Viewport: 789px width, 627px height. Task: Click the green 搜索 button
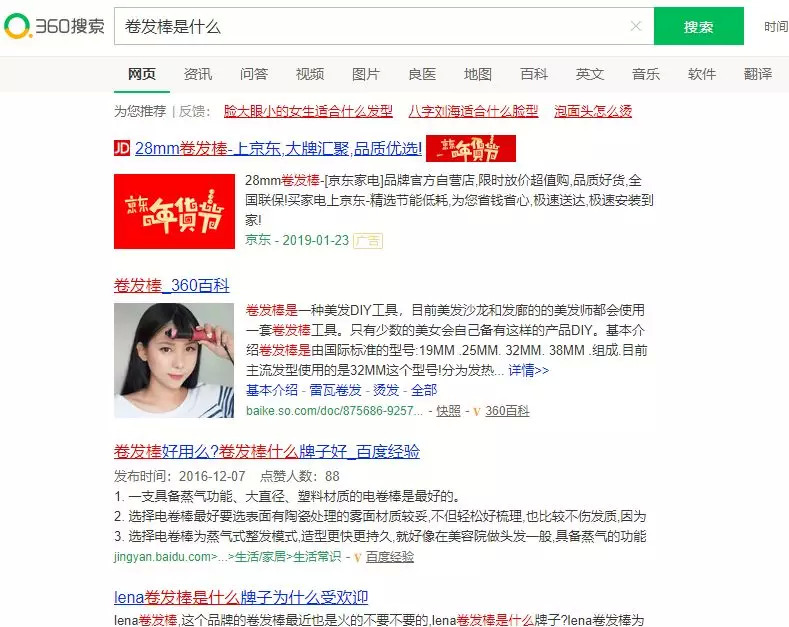pos(699,26)
